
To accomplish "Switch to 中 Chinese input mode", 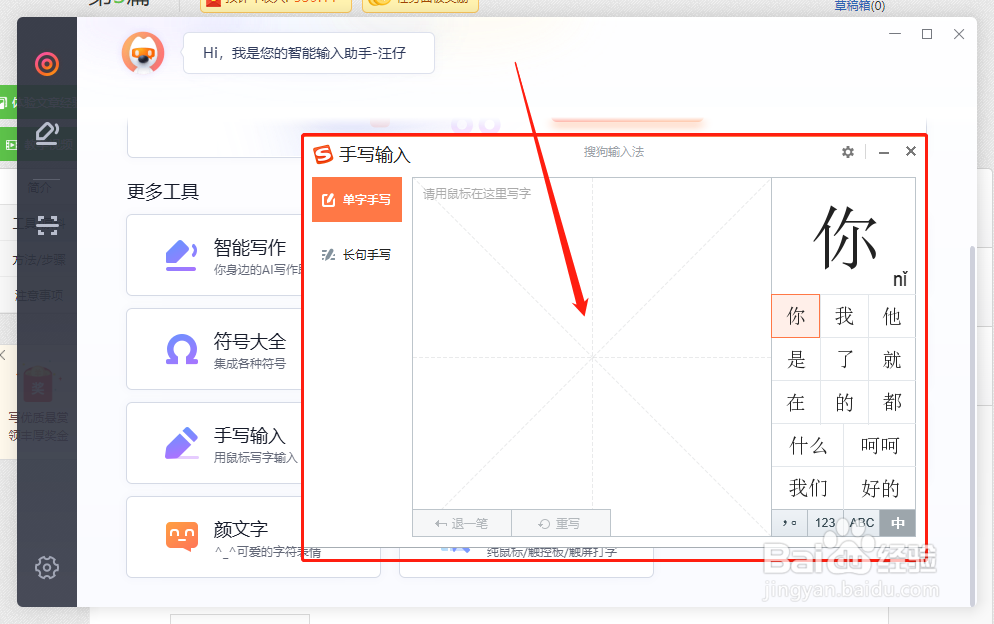I will (x=898, y=523).
